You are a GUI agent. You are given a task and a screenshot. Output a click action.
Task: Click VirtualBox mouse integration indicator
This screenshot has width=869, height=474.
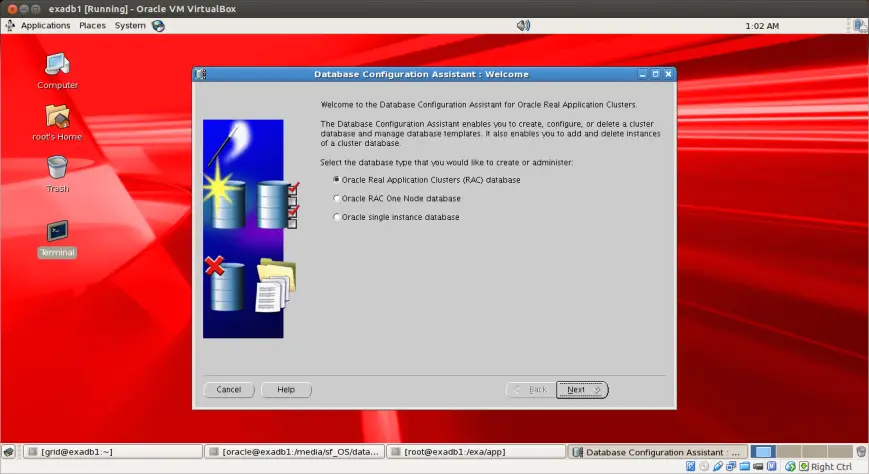point(790,466)
